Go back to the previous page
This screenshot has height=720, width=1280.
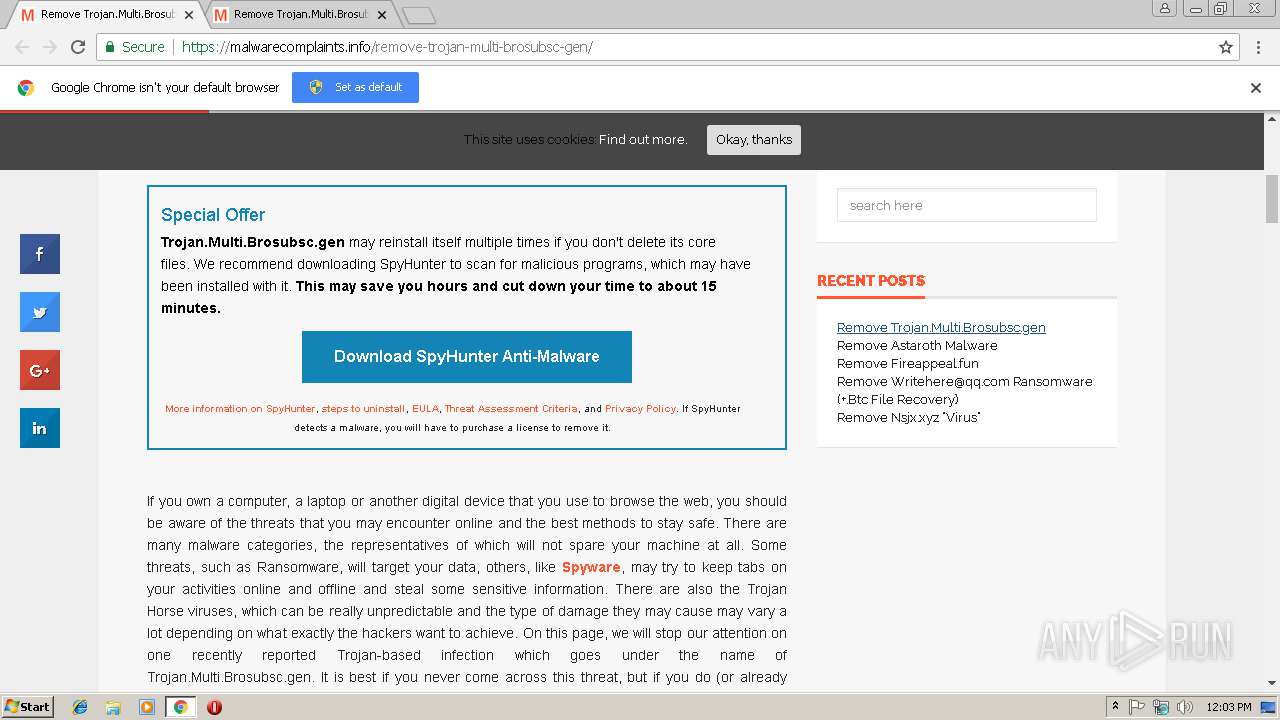click(x=22, y=47)
